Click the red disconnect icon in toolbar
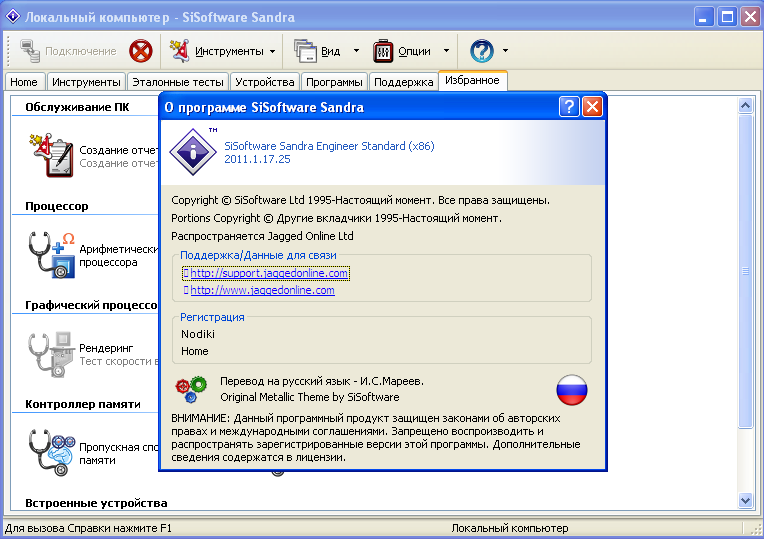This screenshot has height=539, width=764. tap(141, 51)
